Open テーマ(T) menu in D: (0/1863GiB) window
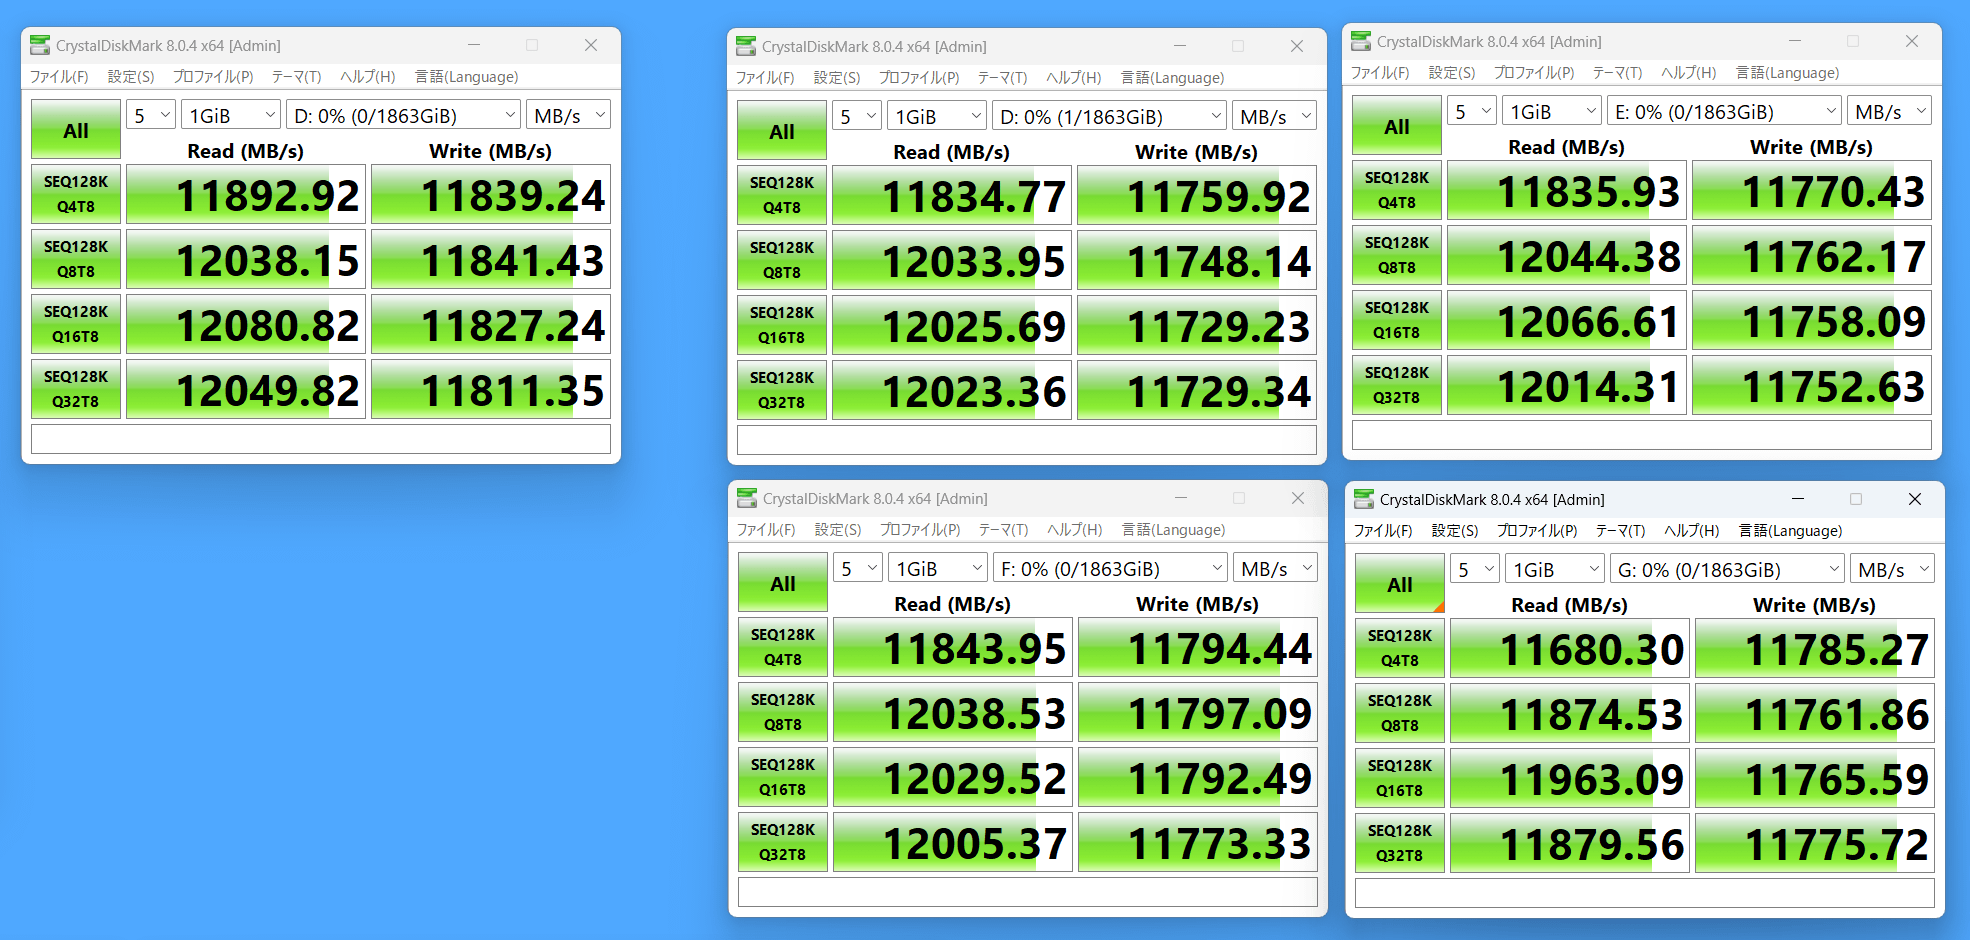Screen dimensions: 1970x940 coord(296,76)
